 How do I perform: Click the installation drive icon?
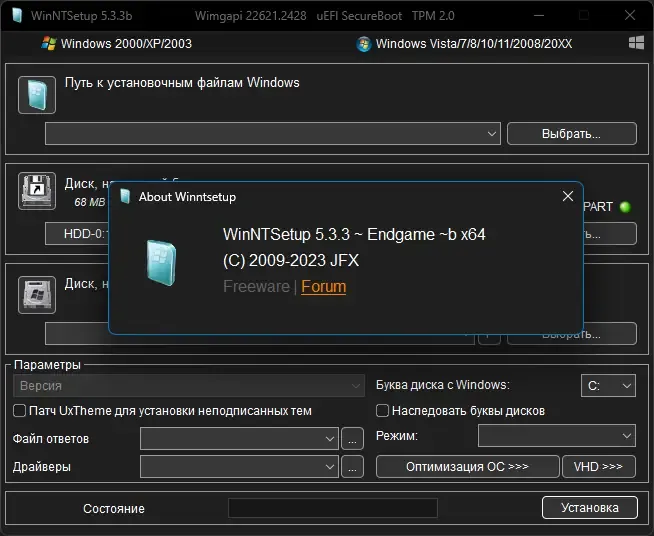pyautogui.click(x=37, y=295)
